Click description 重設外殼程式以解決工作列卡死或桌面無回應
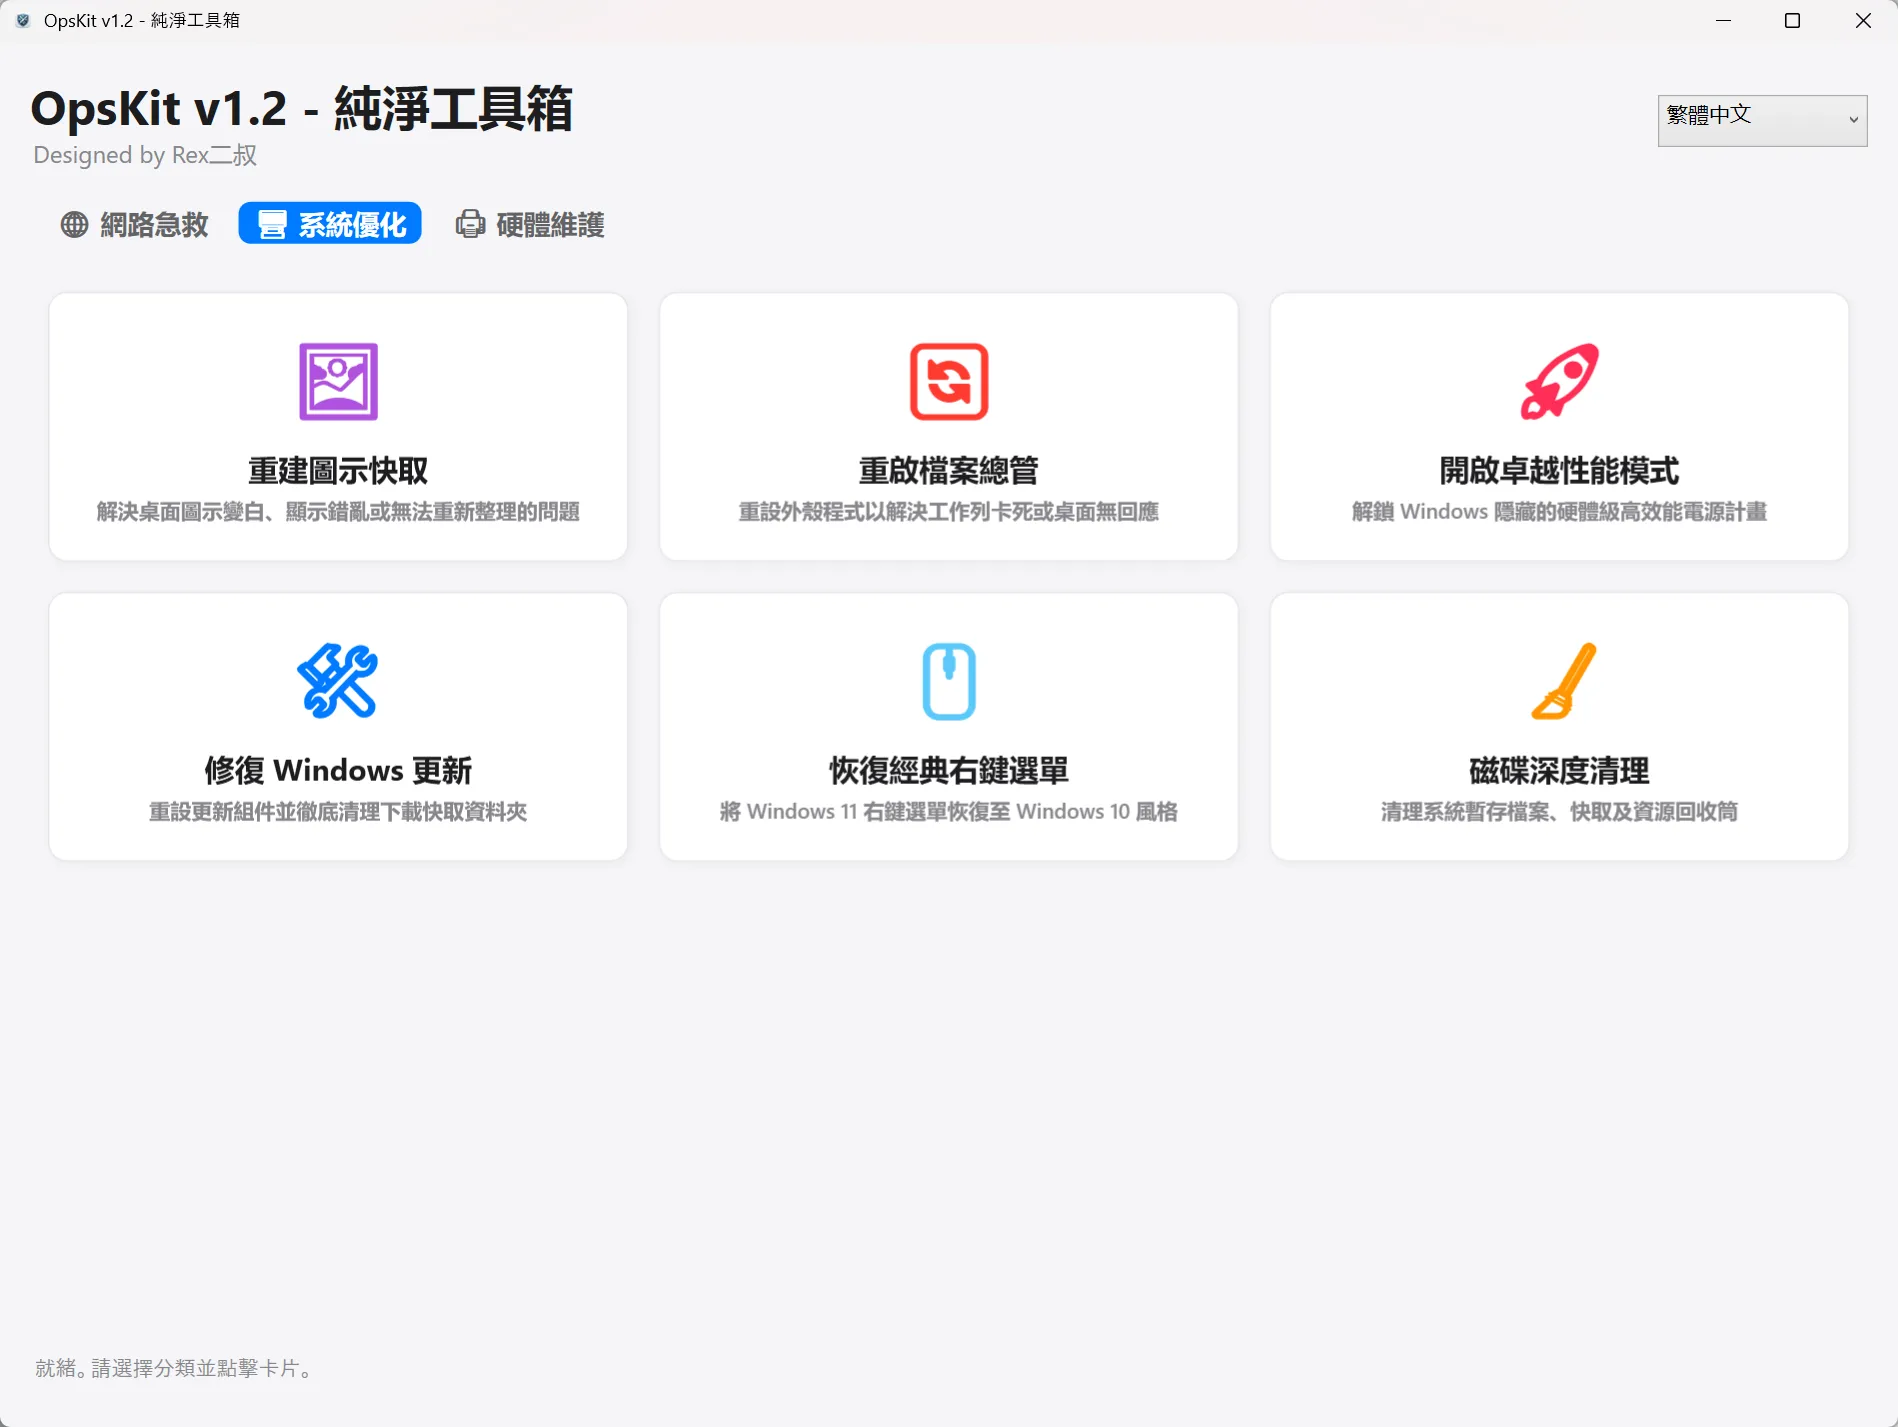Screen dimensions: 1898x1427 (948, 512)
